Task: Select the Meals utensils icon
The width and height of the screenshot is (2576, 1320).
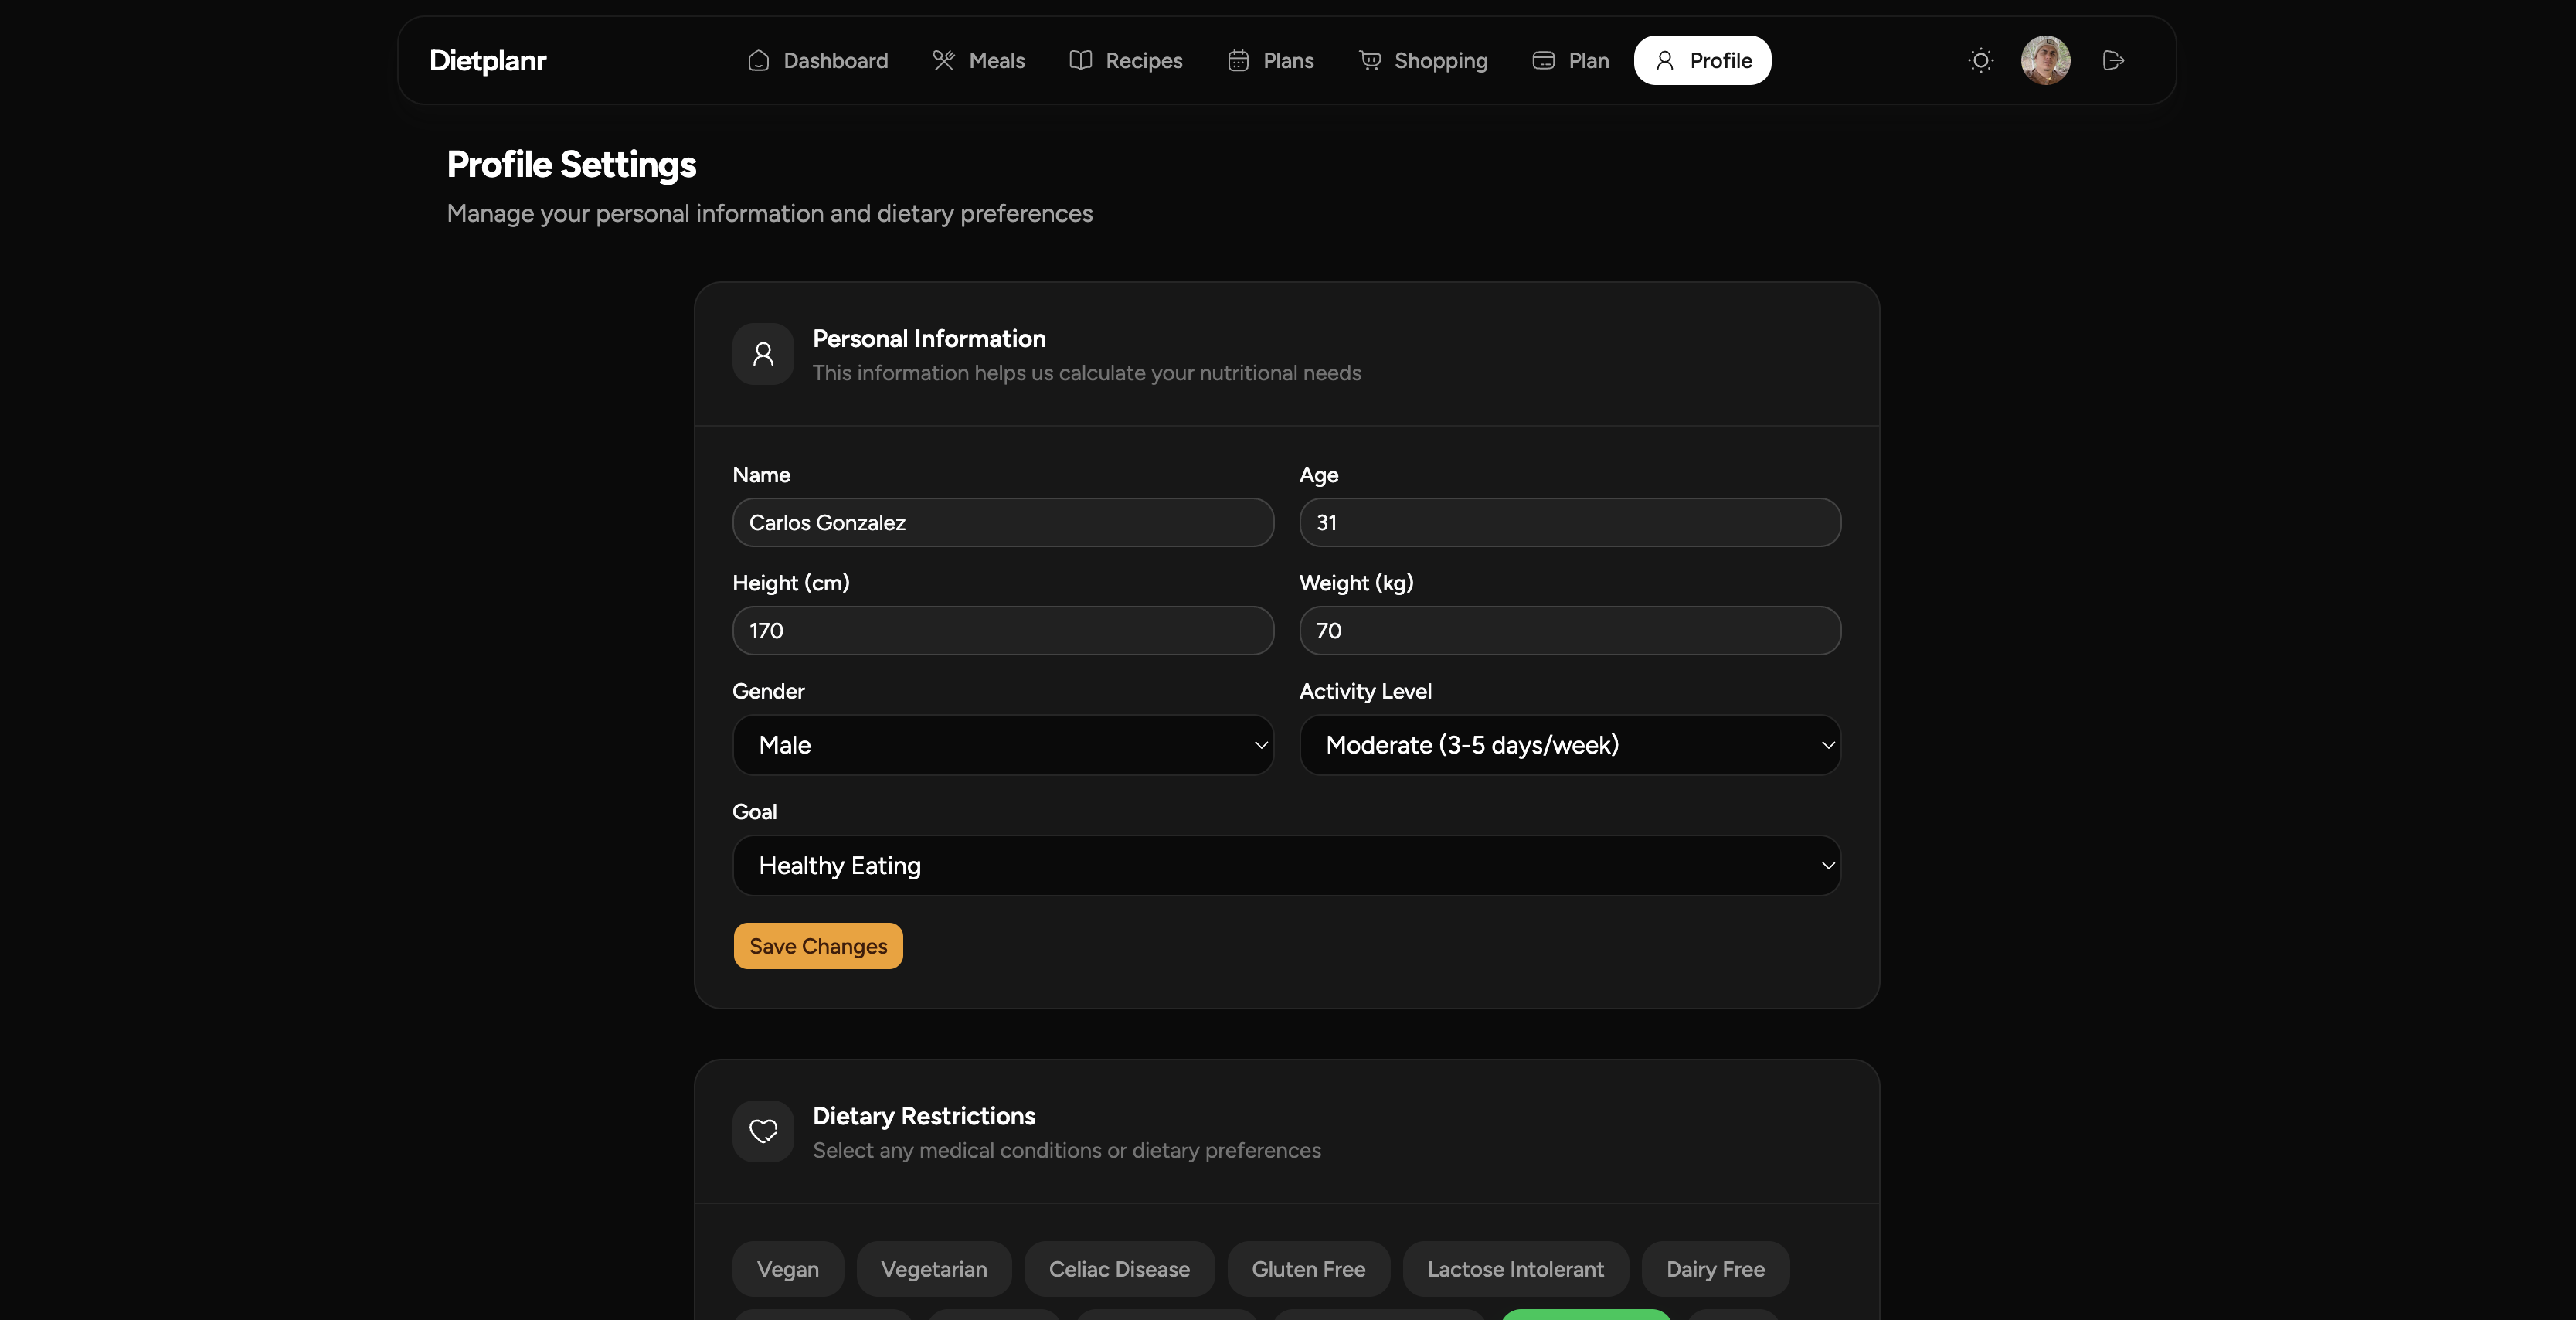Action: point(942,60)
